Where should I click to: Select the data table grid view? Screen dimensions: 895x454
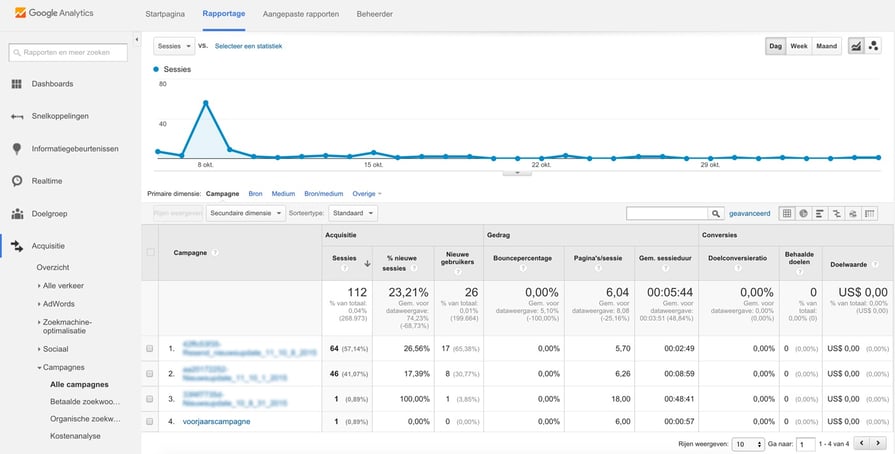tap(786, 214)
